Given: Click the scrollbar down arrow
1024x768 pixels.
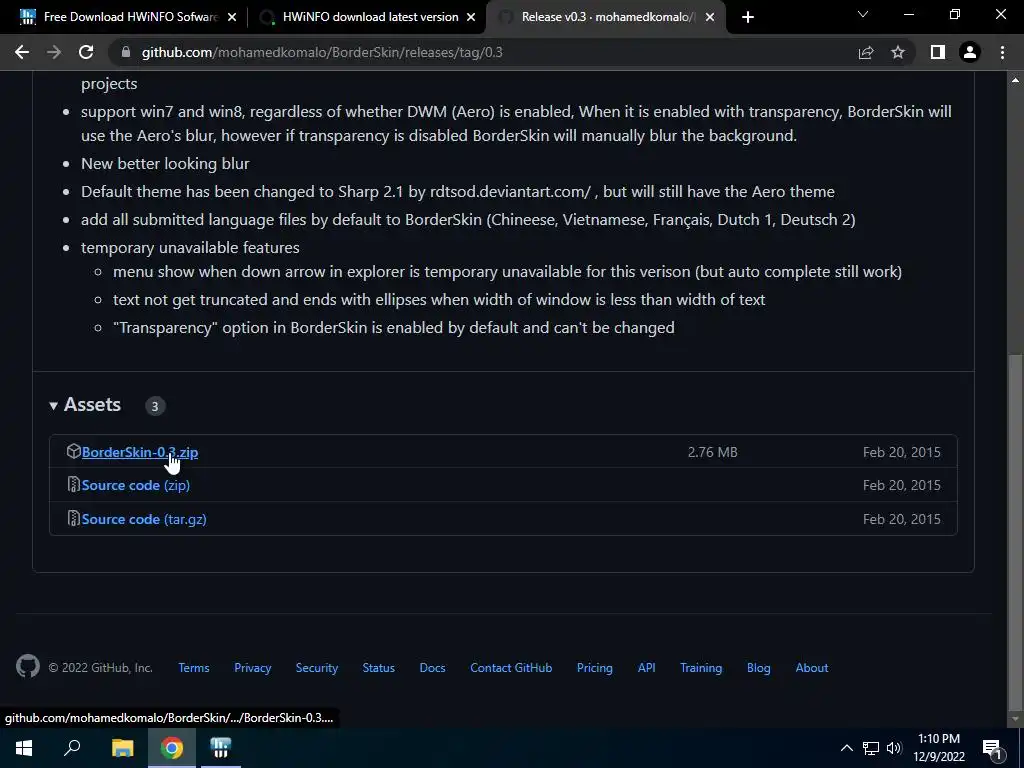Looking at the screenshot, I should [x=1015, y=719].
